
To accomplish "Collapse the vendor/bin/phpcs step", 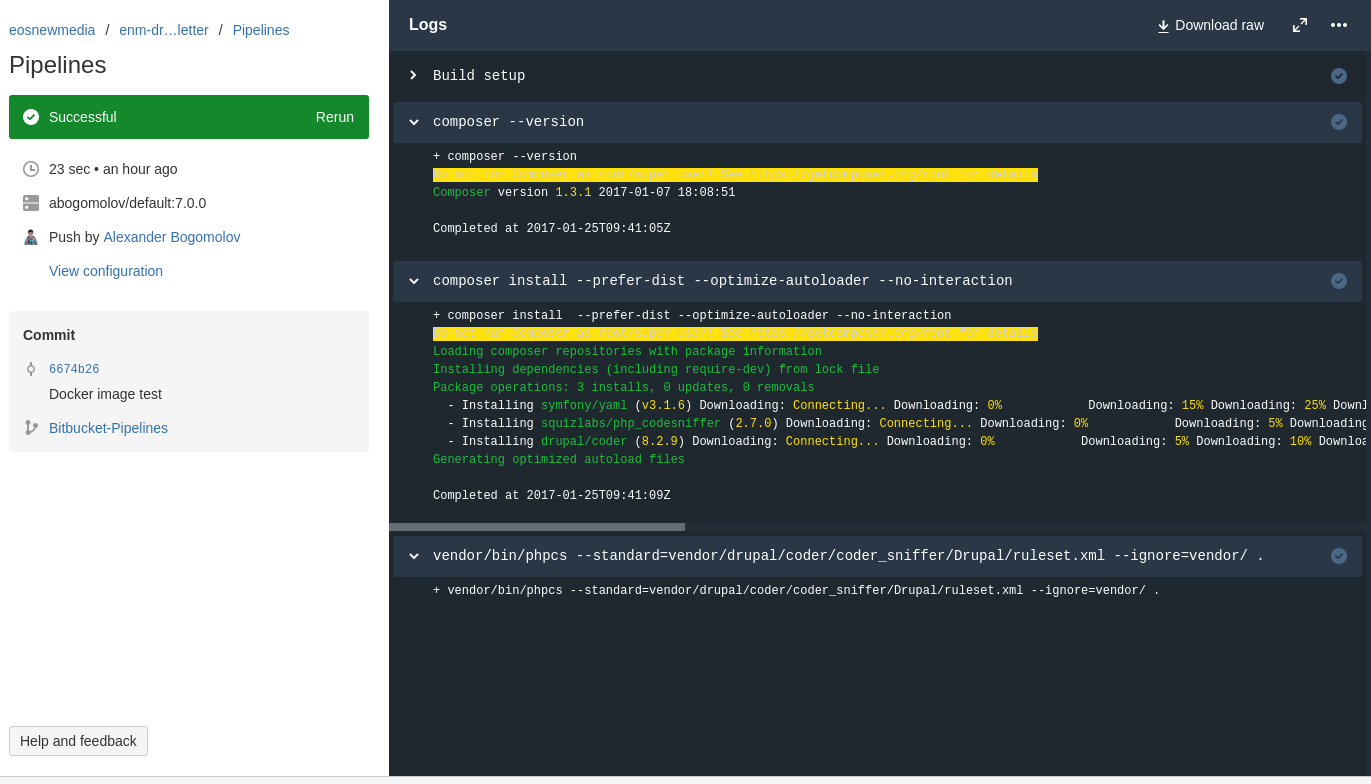I will tap(413, 556).
